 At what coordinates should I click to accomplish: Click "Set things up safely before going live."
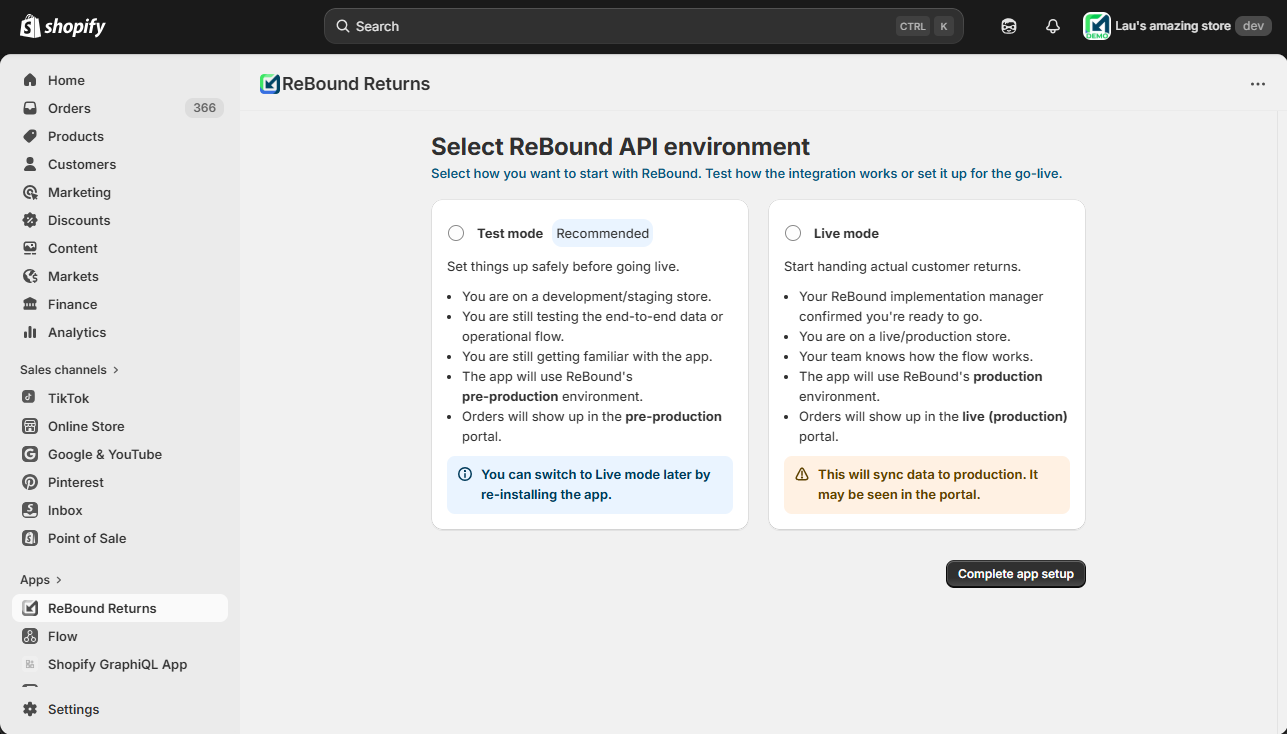(563, 267)
